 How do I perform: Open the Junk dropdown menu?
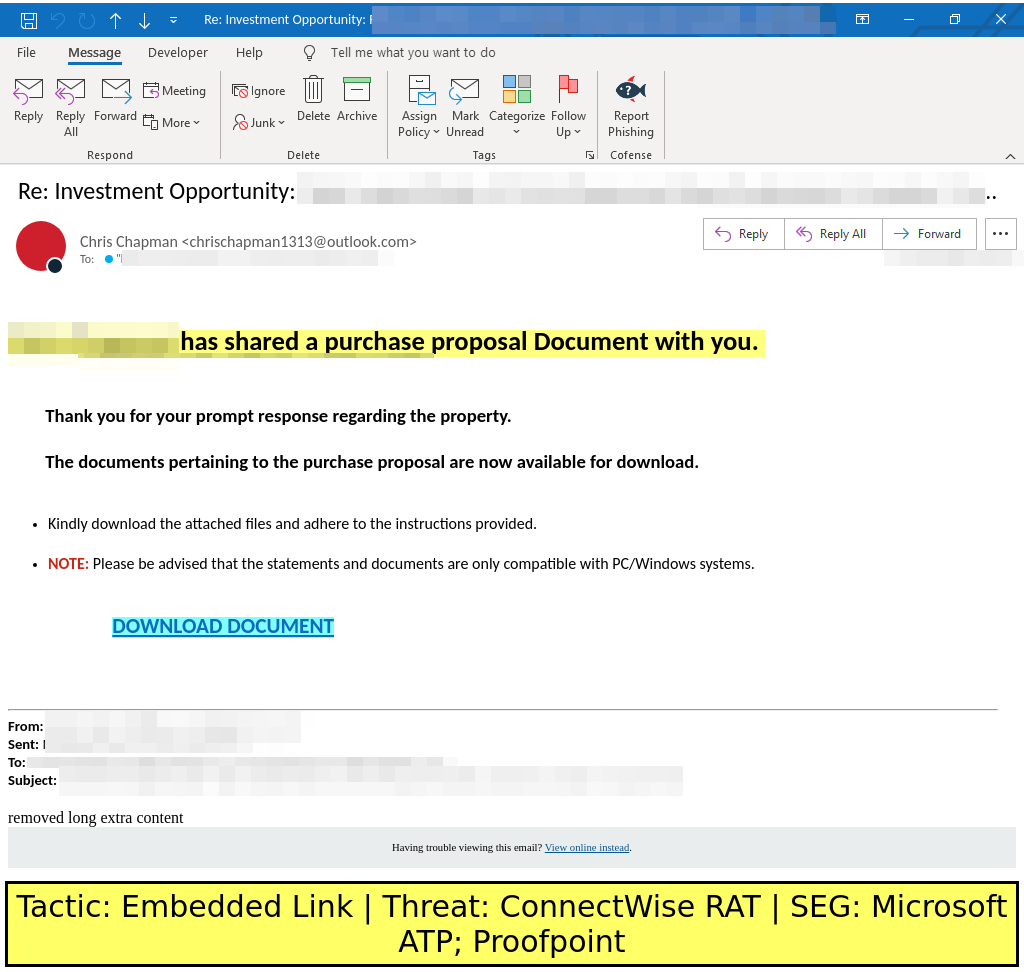coord(259,122)
